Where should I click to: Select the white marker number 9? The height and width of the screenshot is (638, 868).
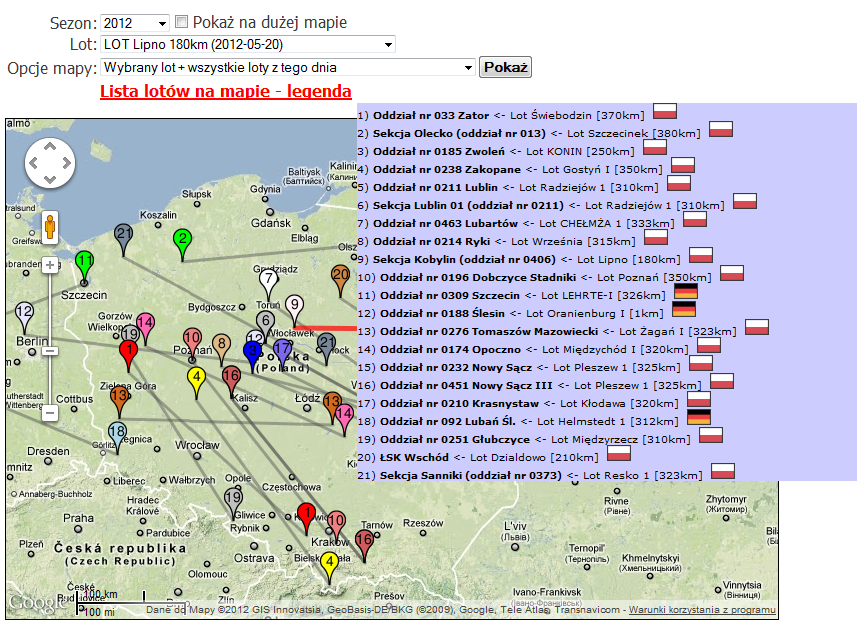[294, 305]
